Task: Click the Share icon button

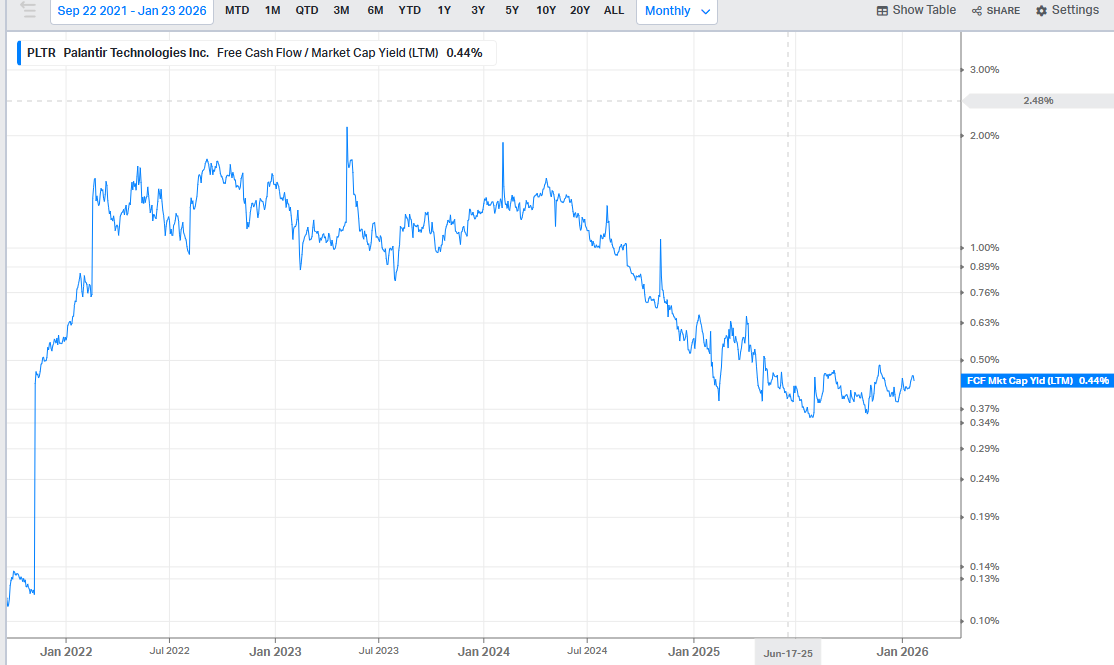Action: [995, 10]
